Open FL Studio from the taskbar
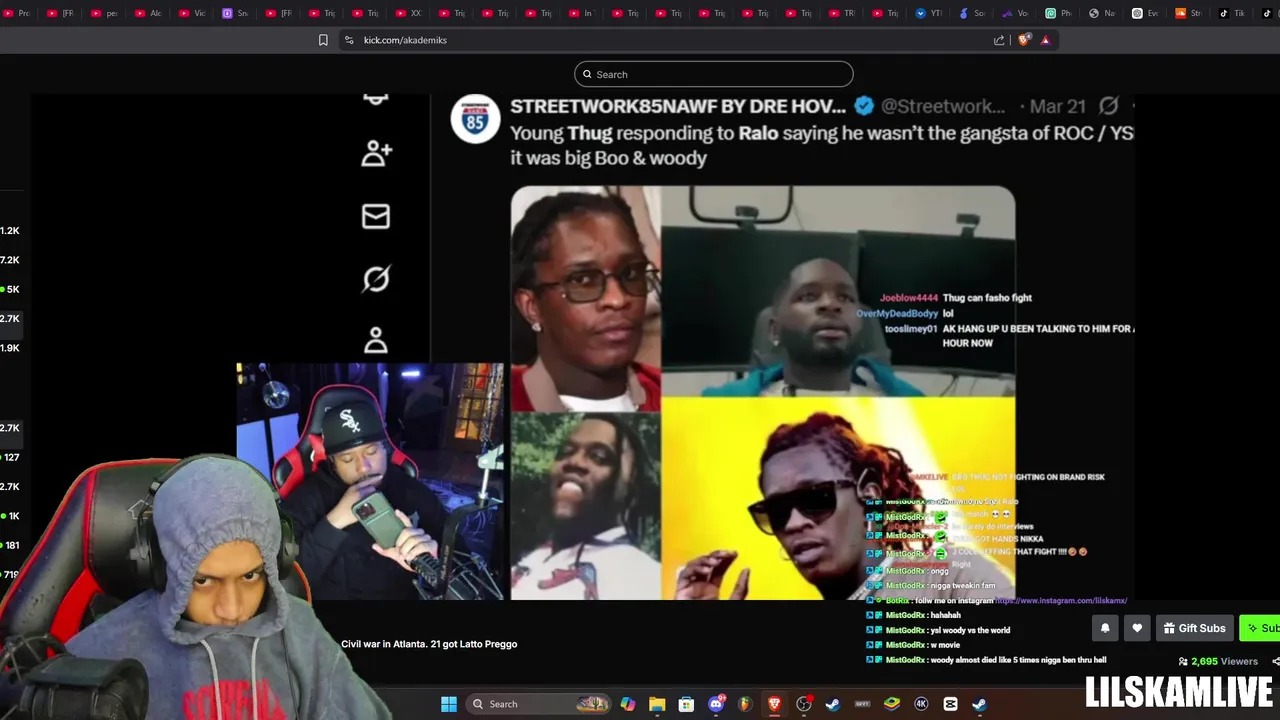 click(x=745, y=704)
